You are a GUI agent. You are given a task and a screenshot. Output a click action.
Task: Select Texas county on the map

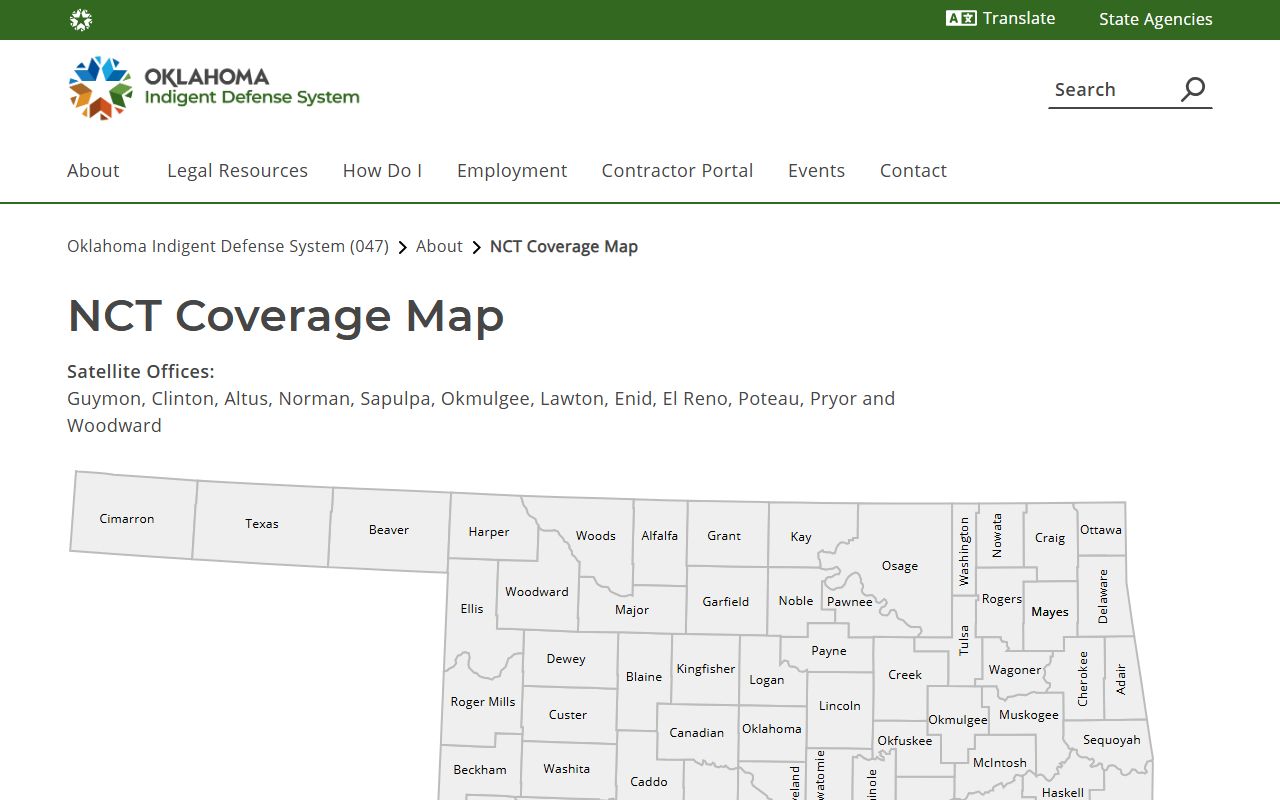pyautogui.click(x=262, y=523)
